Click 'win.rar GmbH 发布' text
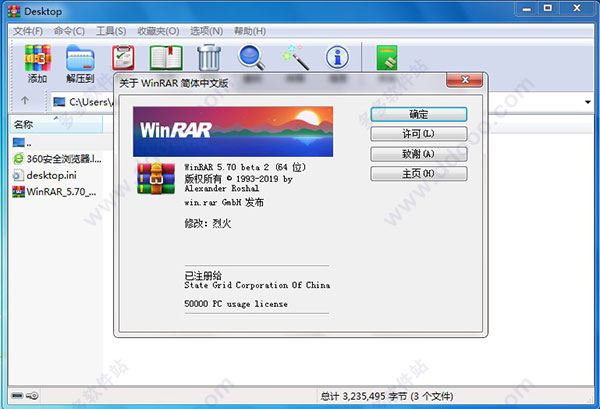Image resolution: width=600 pixels, height=409 pixels. (224, 202)
